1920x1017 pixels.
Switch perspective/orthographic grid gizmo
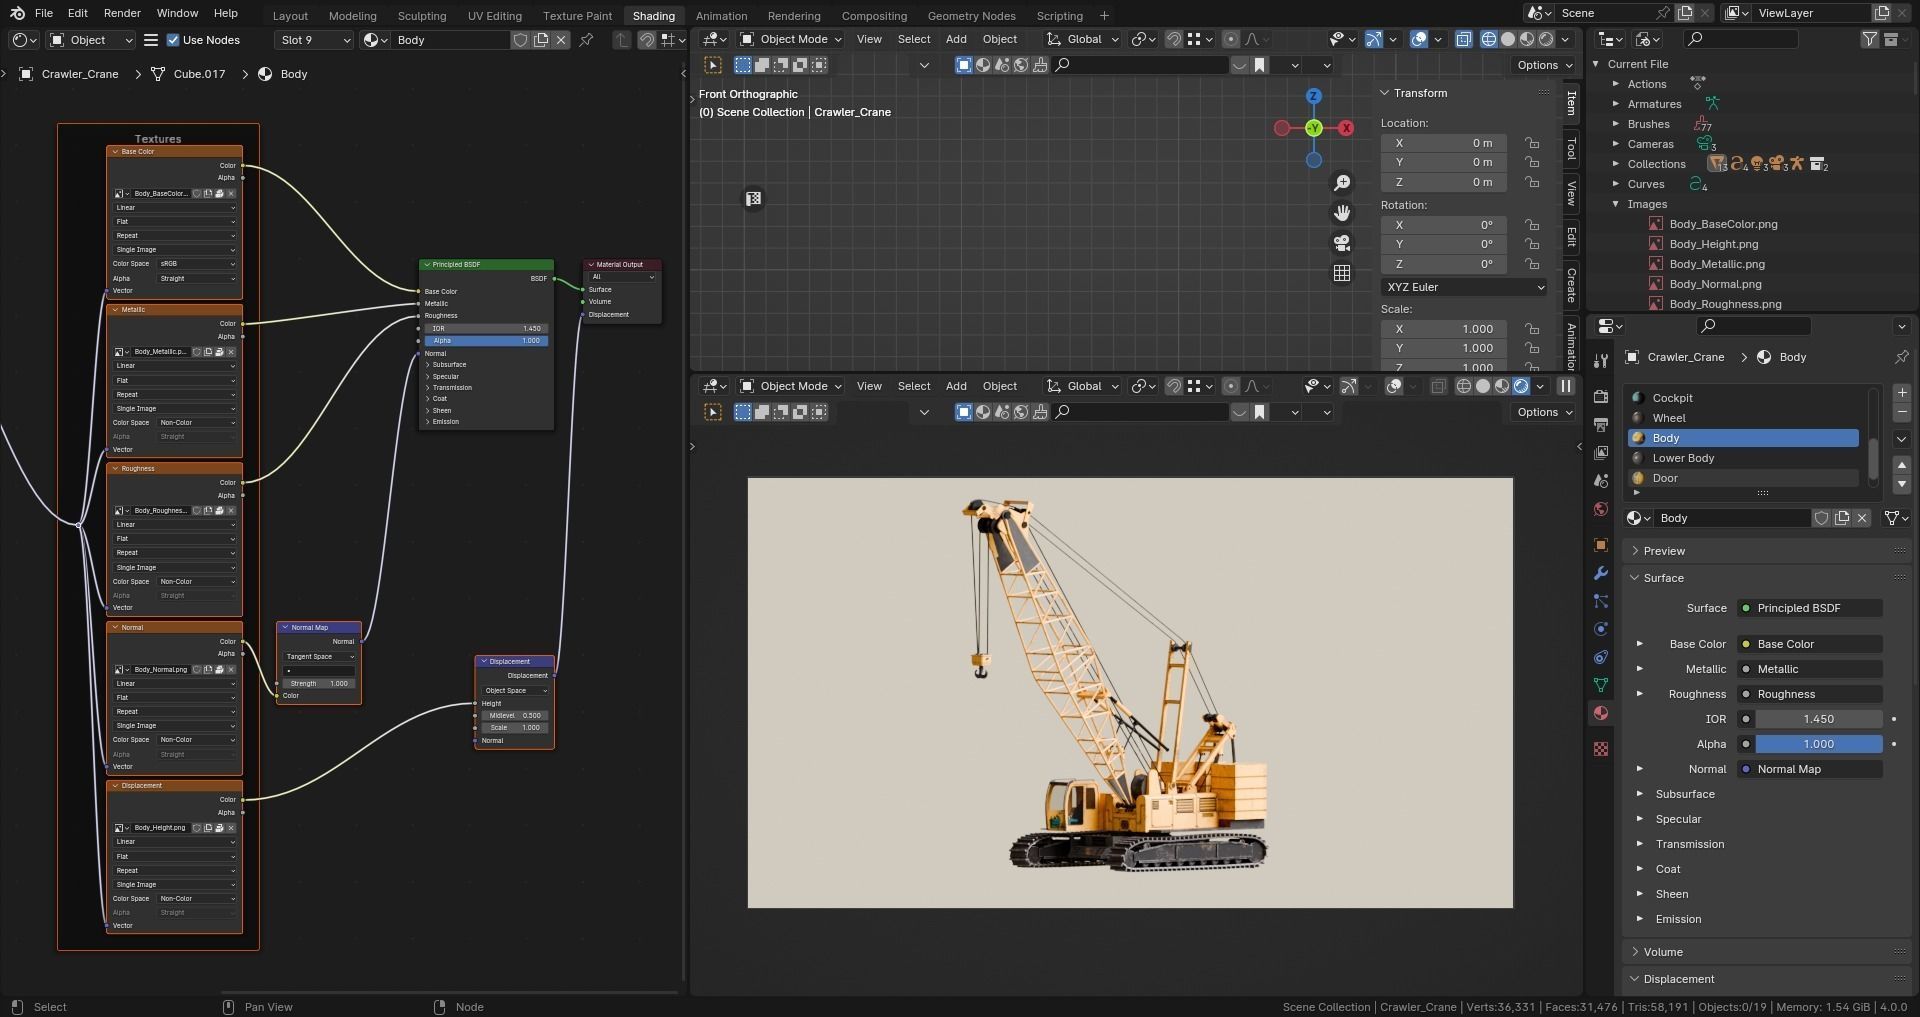pyautogui.click(x=1342, y=273)
